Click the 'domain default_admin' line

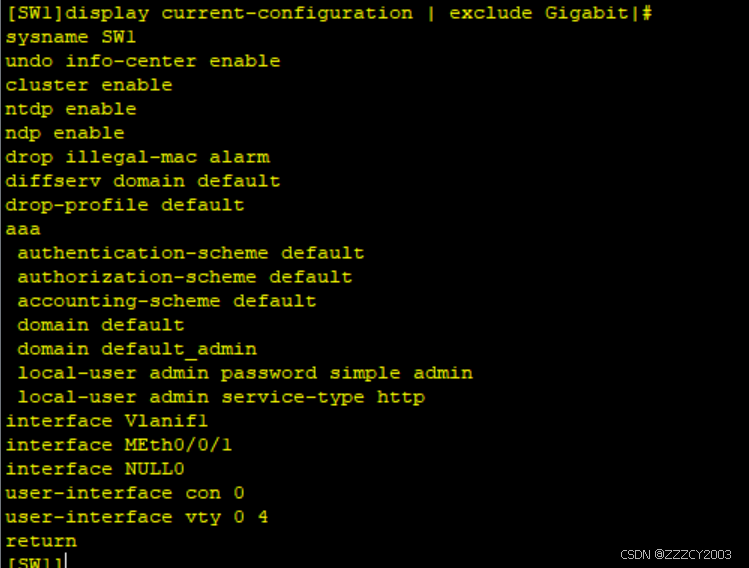(x=136, y=349)
